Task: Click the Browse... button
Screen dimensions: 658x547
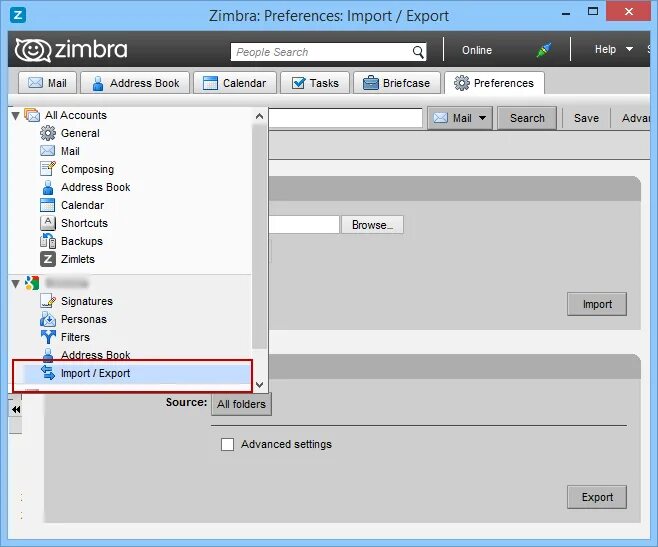Action: click(372, 225)
